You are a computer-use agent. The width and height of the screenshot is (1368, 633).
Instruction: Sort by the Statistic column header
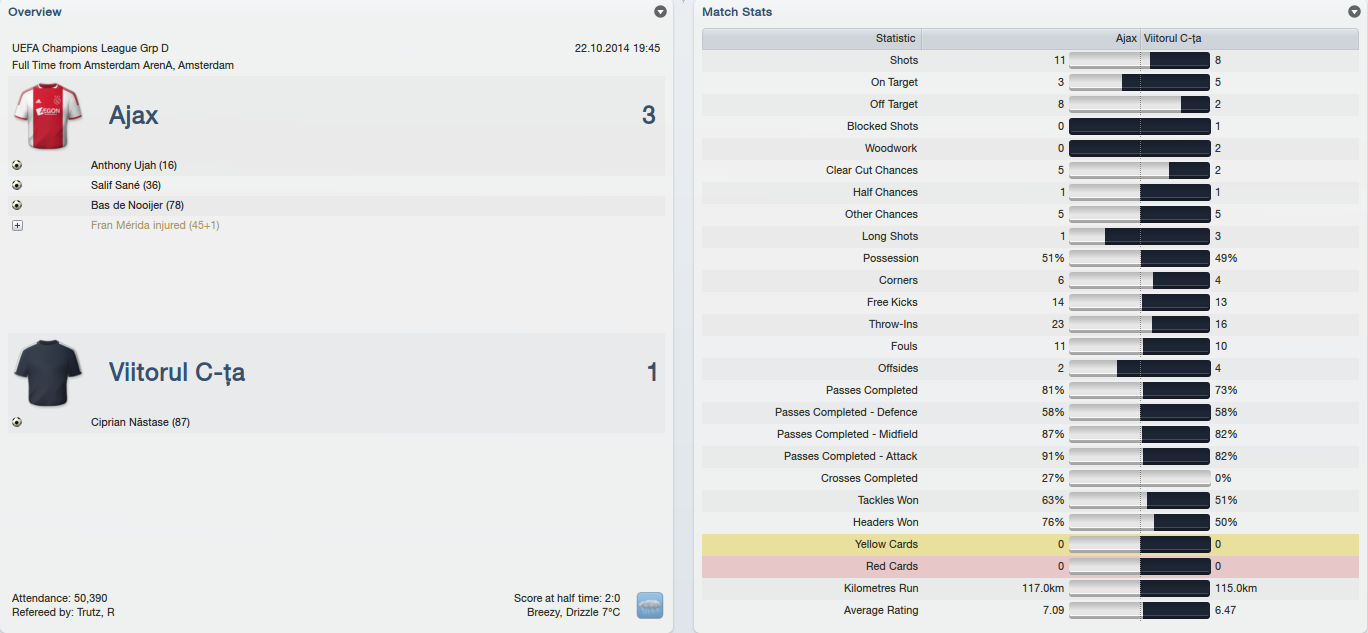point(894,38)
